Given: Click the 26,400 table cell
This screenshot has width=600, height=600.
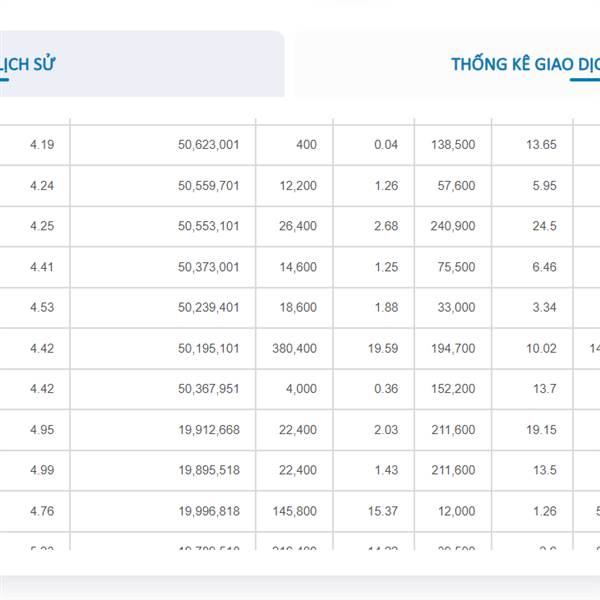Looking at the screenshot, I should (298, 226).
